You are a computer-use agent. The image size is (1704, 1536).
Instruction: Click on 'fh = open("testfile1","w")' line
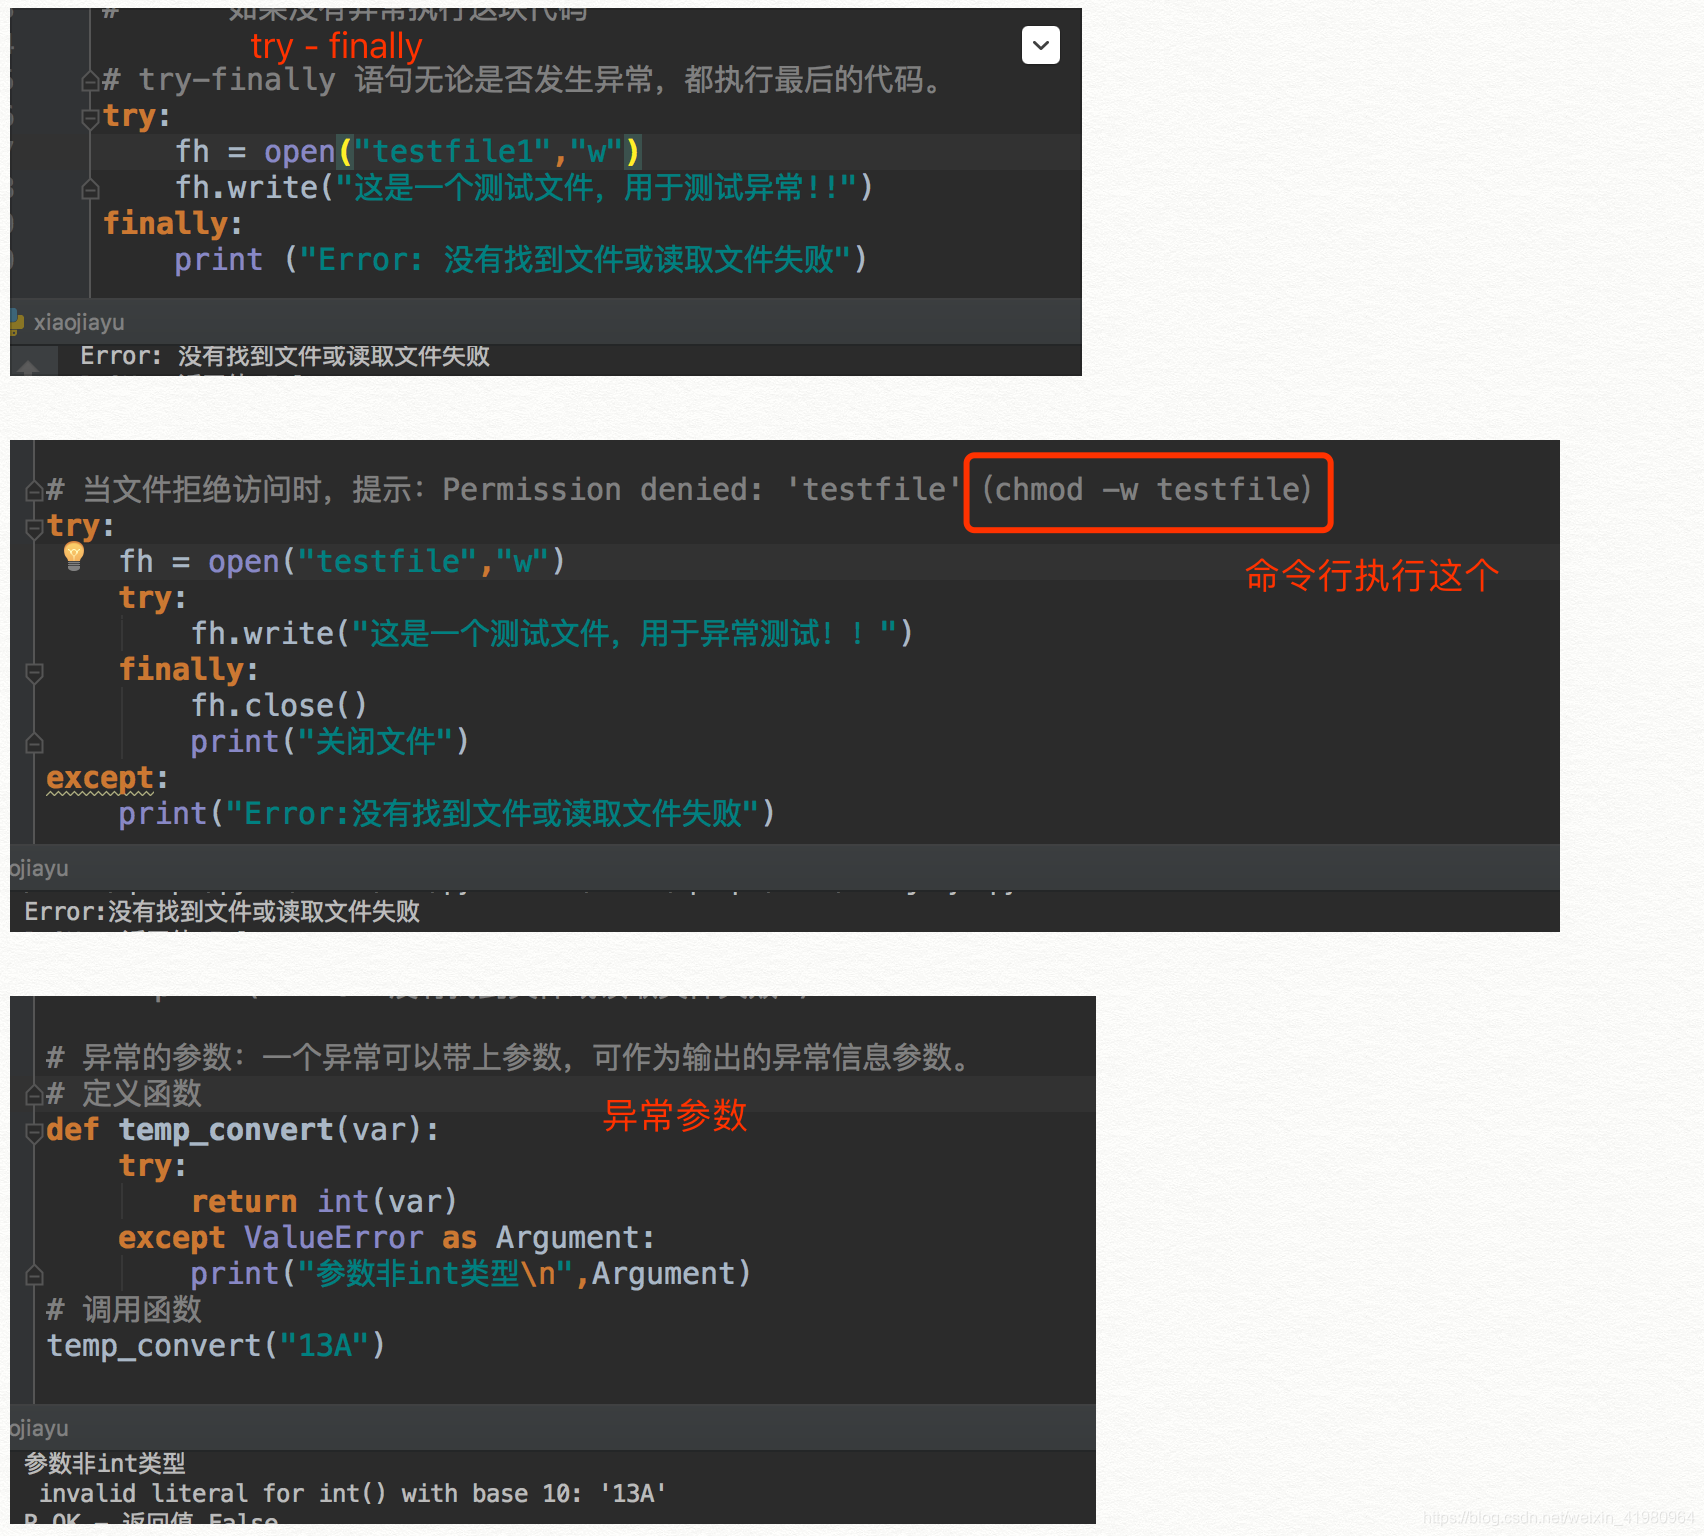408,152
